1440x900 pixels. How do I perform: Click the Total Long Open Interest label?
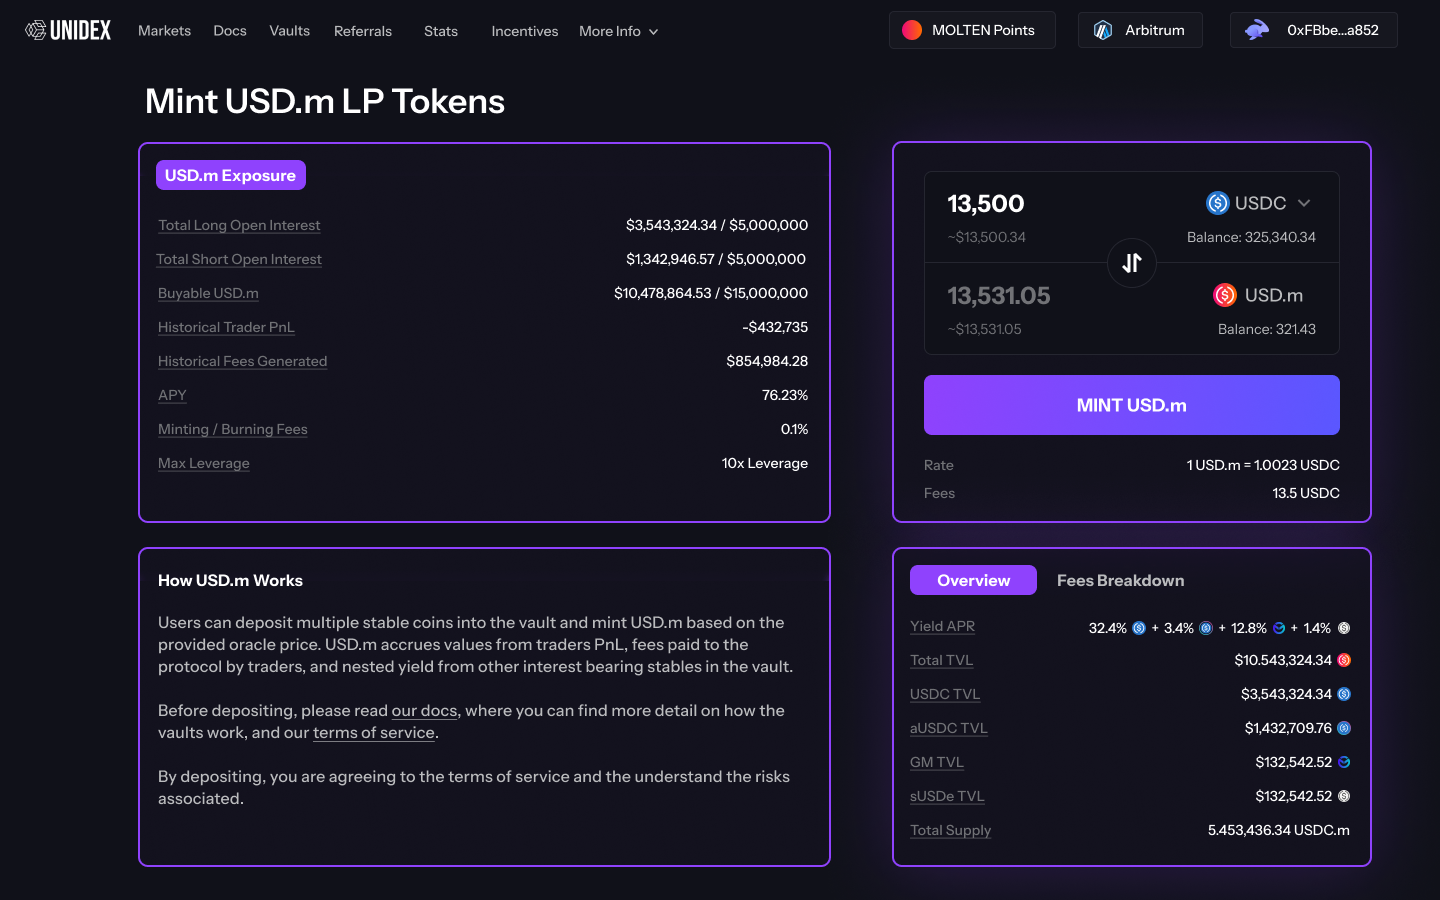click(x=239, y=225)
